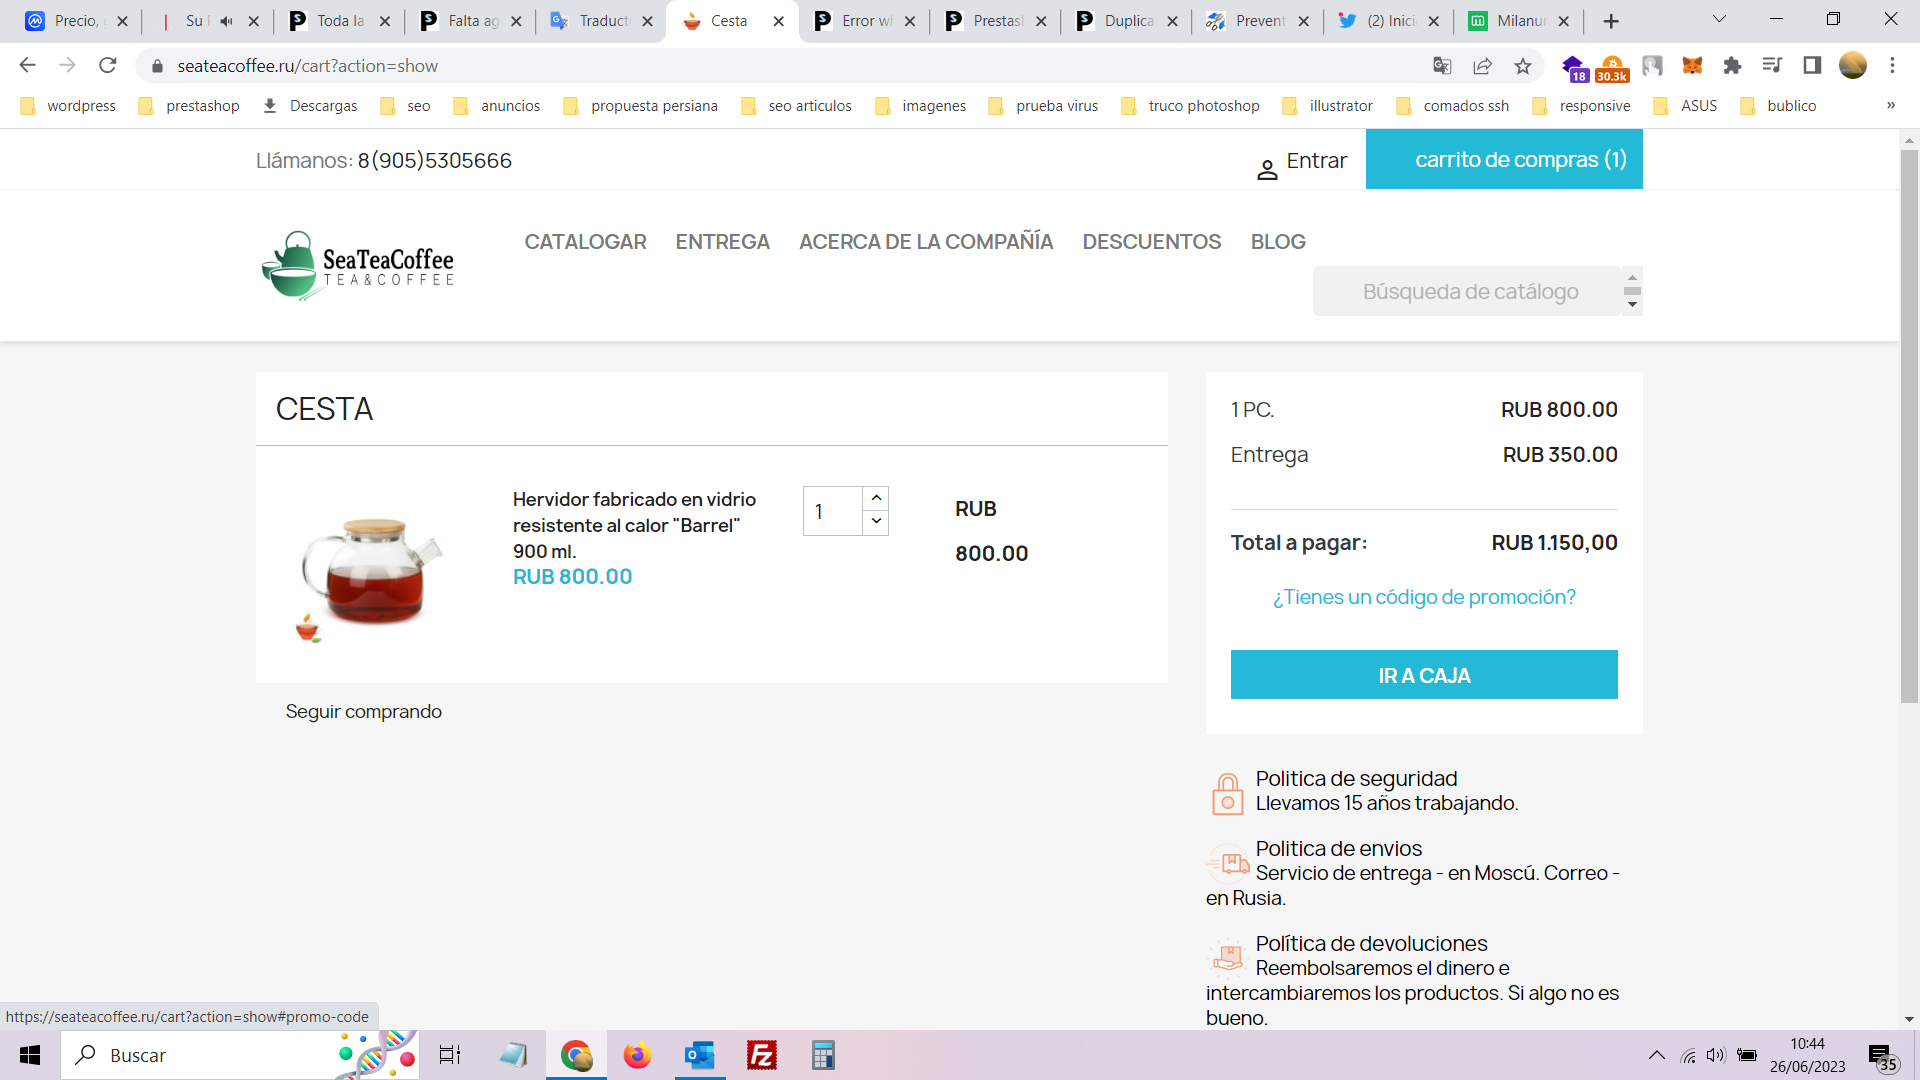Open the tab search dropdown arrow
Image resolution: width=1920 pixels, height=1080 pixels.
1719,19
